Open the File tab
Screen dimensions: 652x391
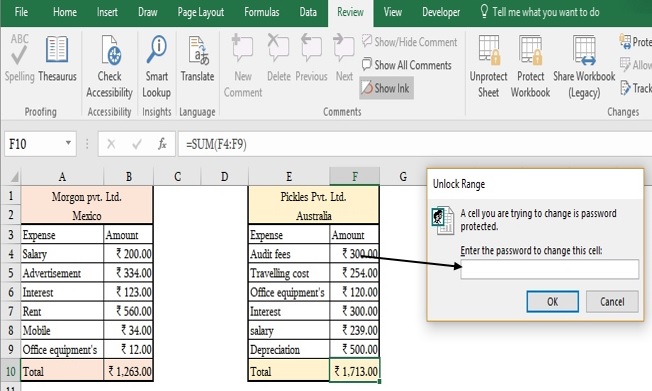[21, 12]
